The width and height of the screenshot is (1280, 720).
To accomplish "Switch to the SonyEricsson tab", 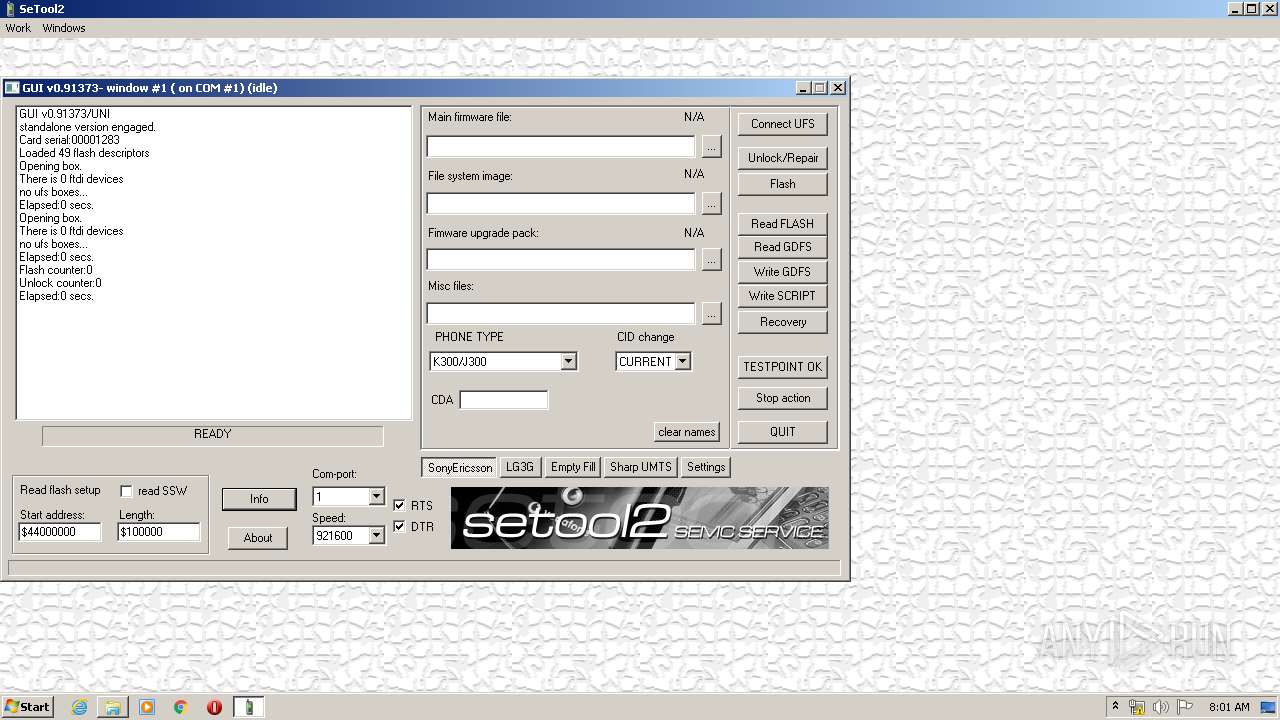I will coord(460,467).
